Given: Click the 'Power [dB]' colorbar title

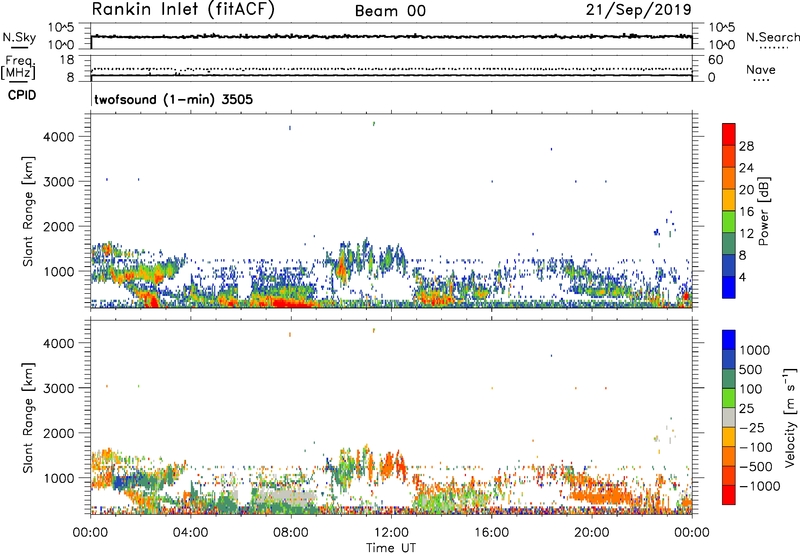Looking at the screenshot, I should point(764,211).
